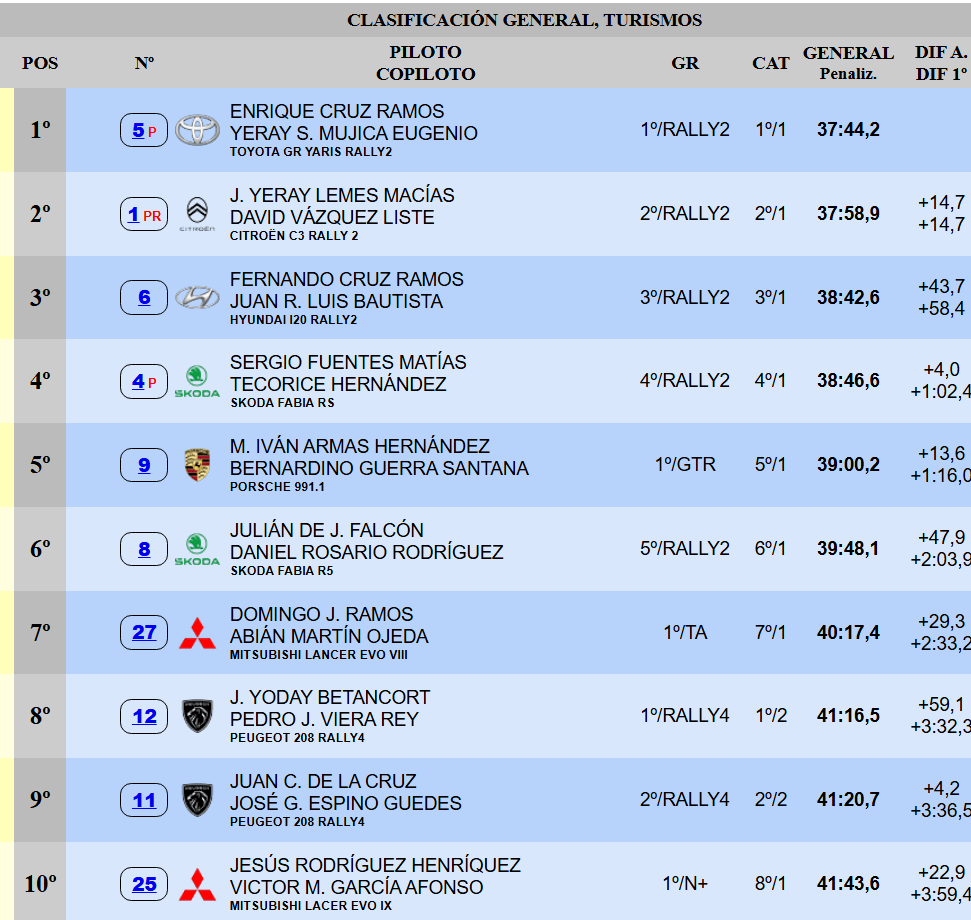Click the Citroën logo in second row

pyautogui.click(x=197, y=214)
